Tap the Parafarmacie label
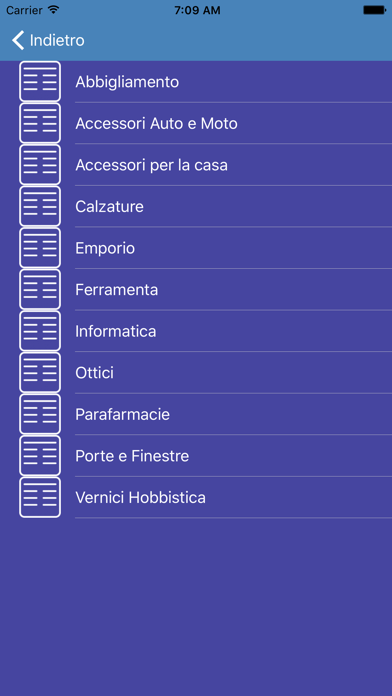 (x=123, y=415)
